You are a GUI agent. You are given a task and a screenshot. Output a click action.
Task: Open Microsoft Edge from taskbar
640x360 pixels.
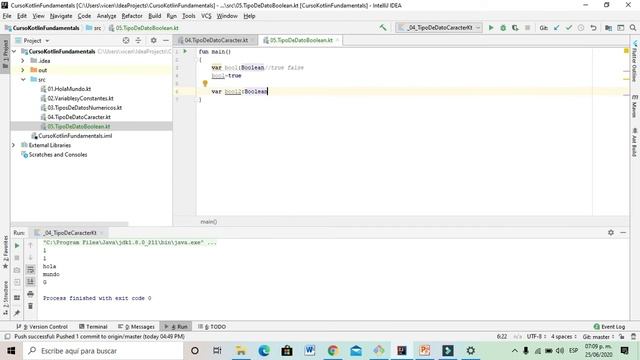pyautogui.click(x=264, y=351)
